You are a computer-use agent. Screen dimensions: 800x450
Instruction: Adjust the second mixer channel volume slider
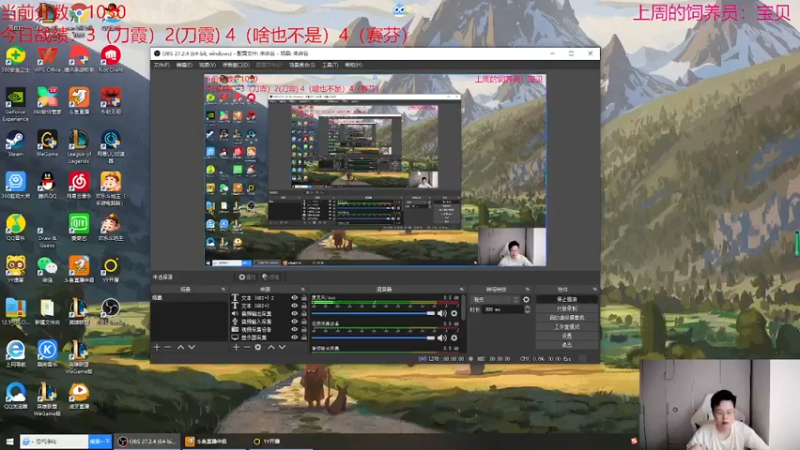tap(373, 338)
